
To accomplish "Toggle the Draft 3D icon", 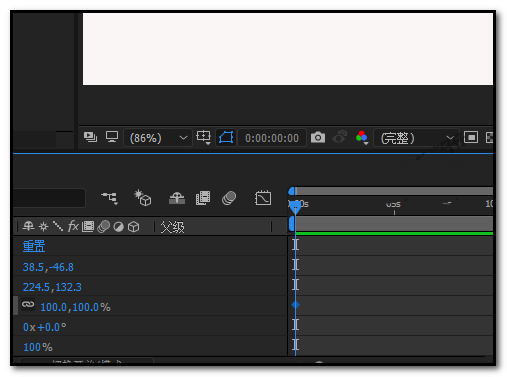I will (x=143, y=198).
